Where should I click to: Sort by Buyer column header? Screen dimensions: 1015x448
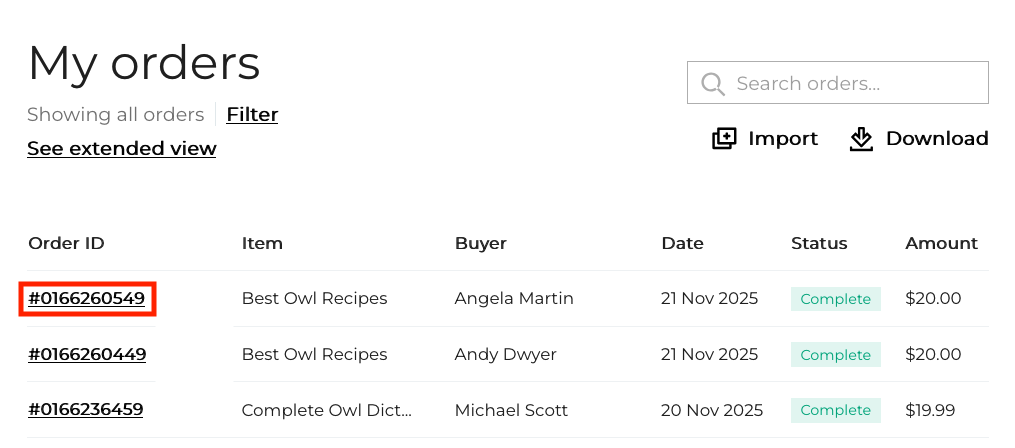[481, 243]
